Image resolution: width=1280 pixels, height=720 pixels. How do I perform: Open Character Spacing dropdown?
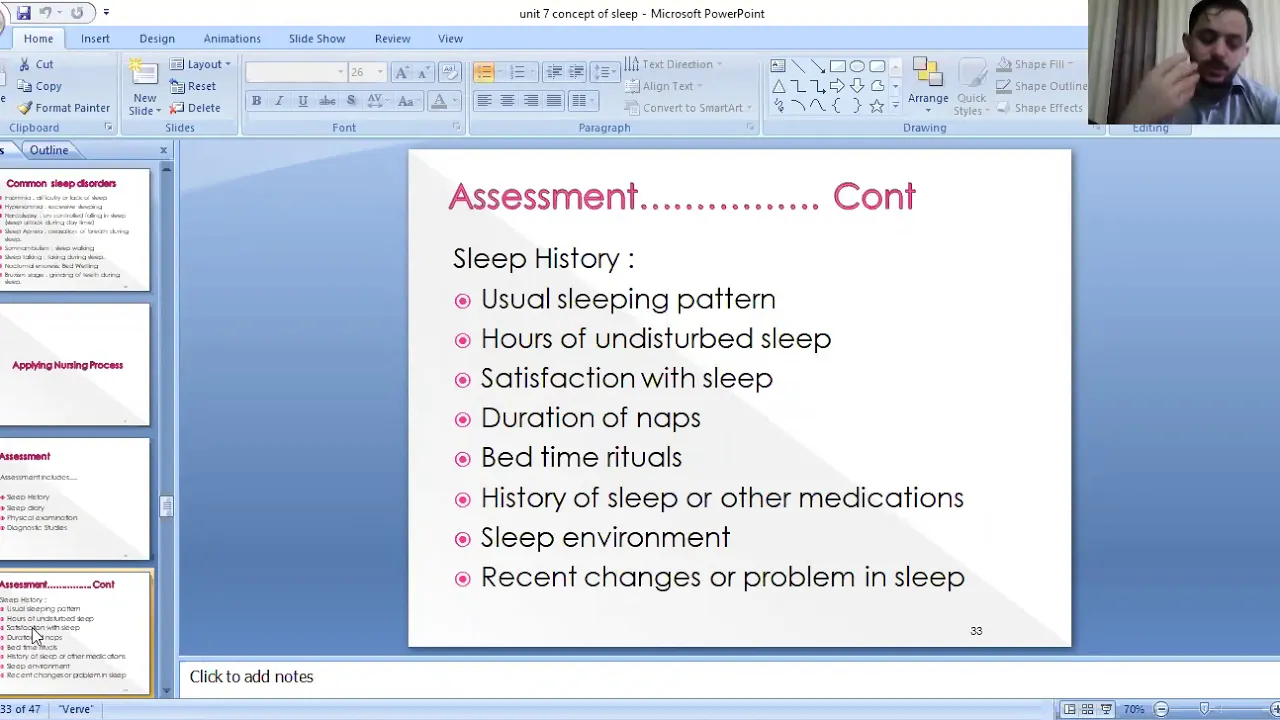(x=377, y=101)
